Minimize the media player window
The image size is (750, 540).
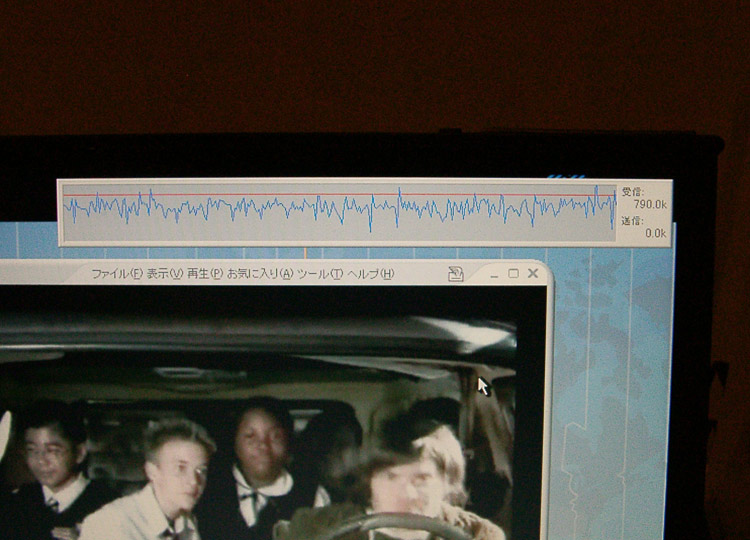[x=496, y=274]
